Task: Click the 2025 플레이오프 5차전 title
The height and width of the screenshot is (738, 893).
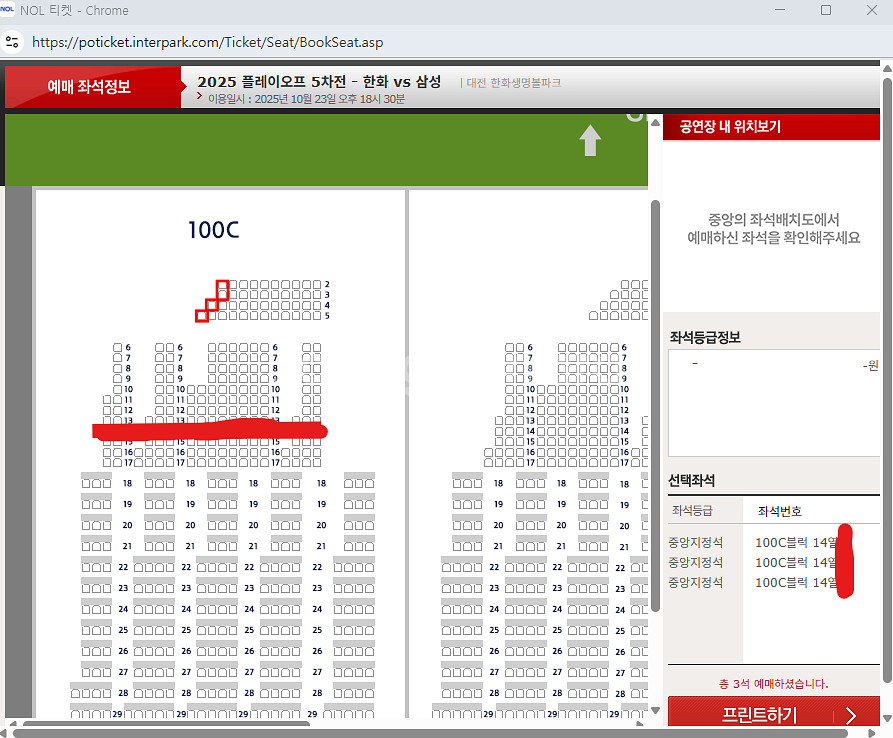Action: pyautogui.click(x=318, y=81)
